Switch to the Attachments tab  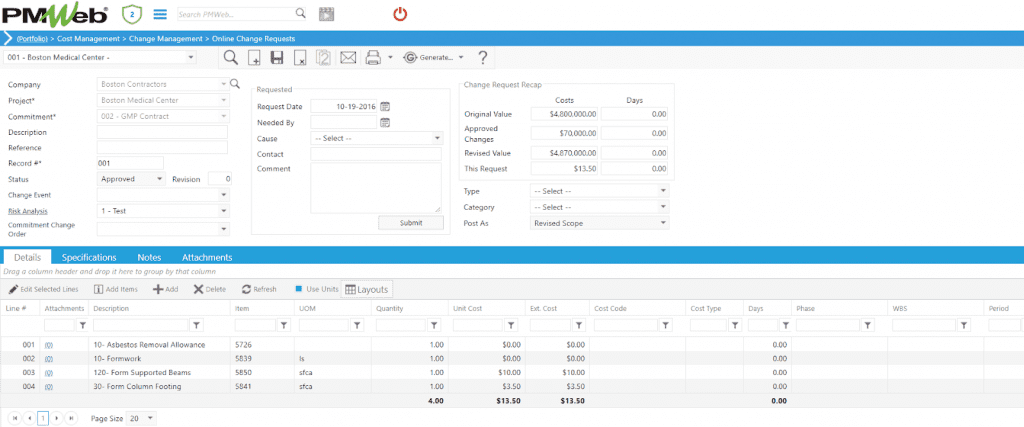(207, 258)
